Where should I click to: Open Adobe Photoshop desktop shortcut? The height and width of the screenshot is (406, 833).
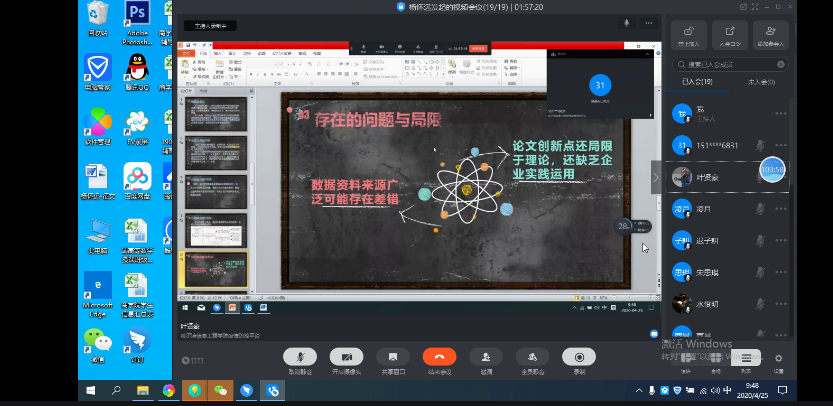point(137,22)
